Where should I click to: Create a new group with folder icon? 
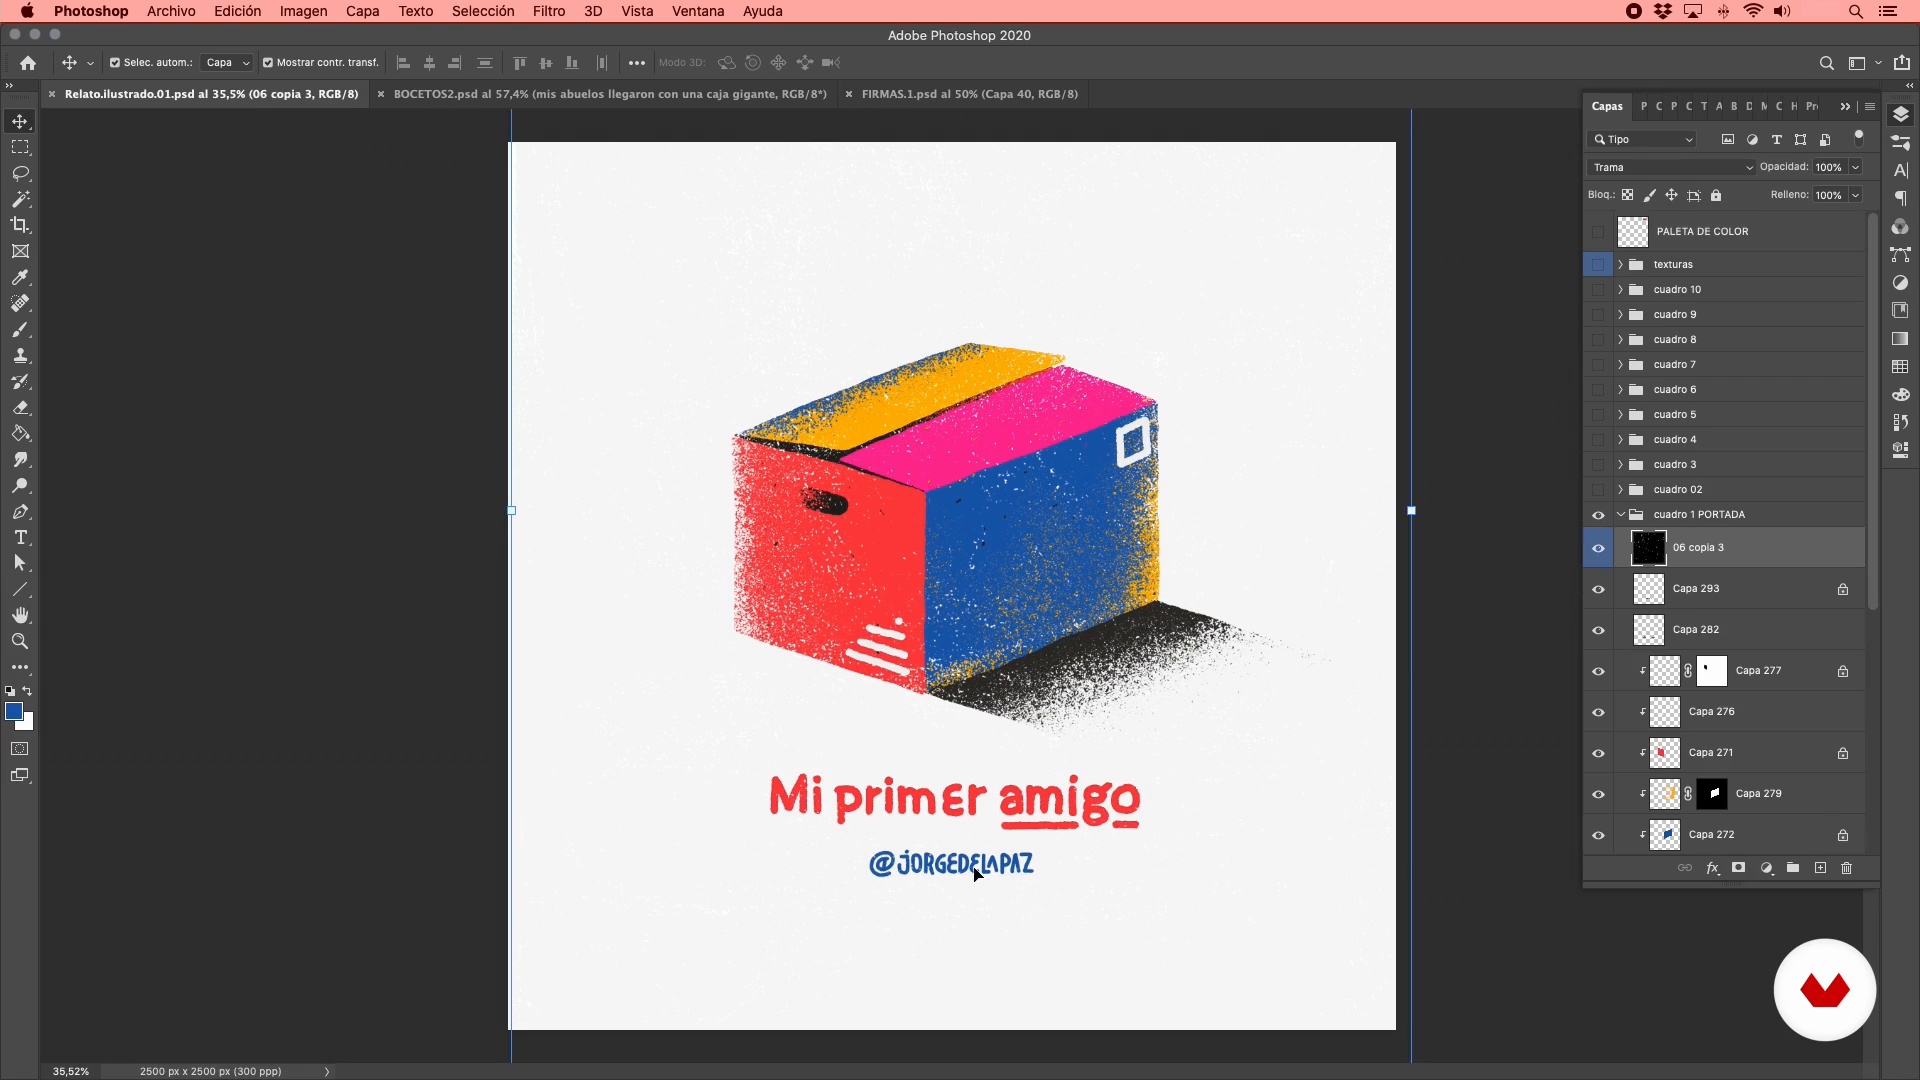[x=1793, y=868]
